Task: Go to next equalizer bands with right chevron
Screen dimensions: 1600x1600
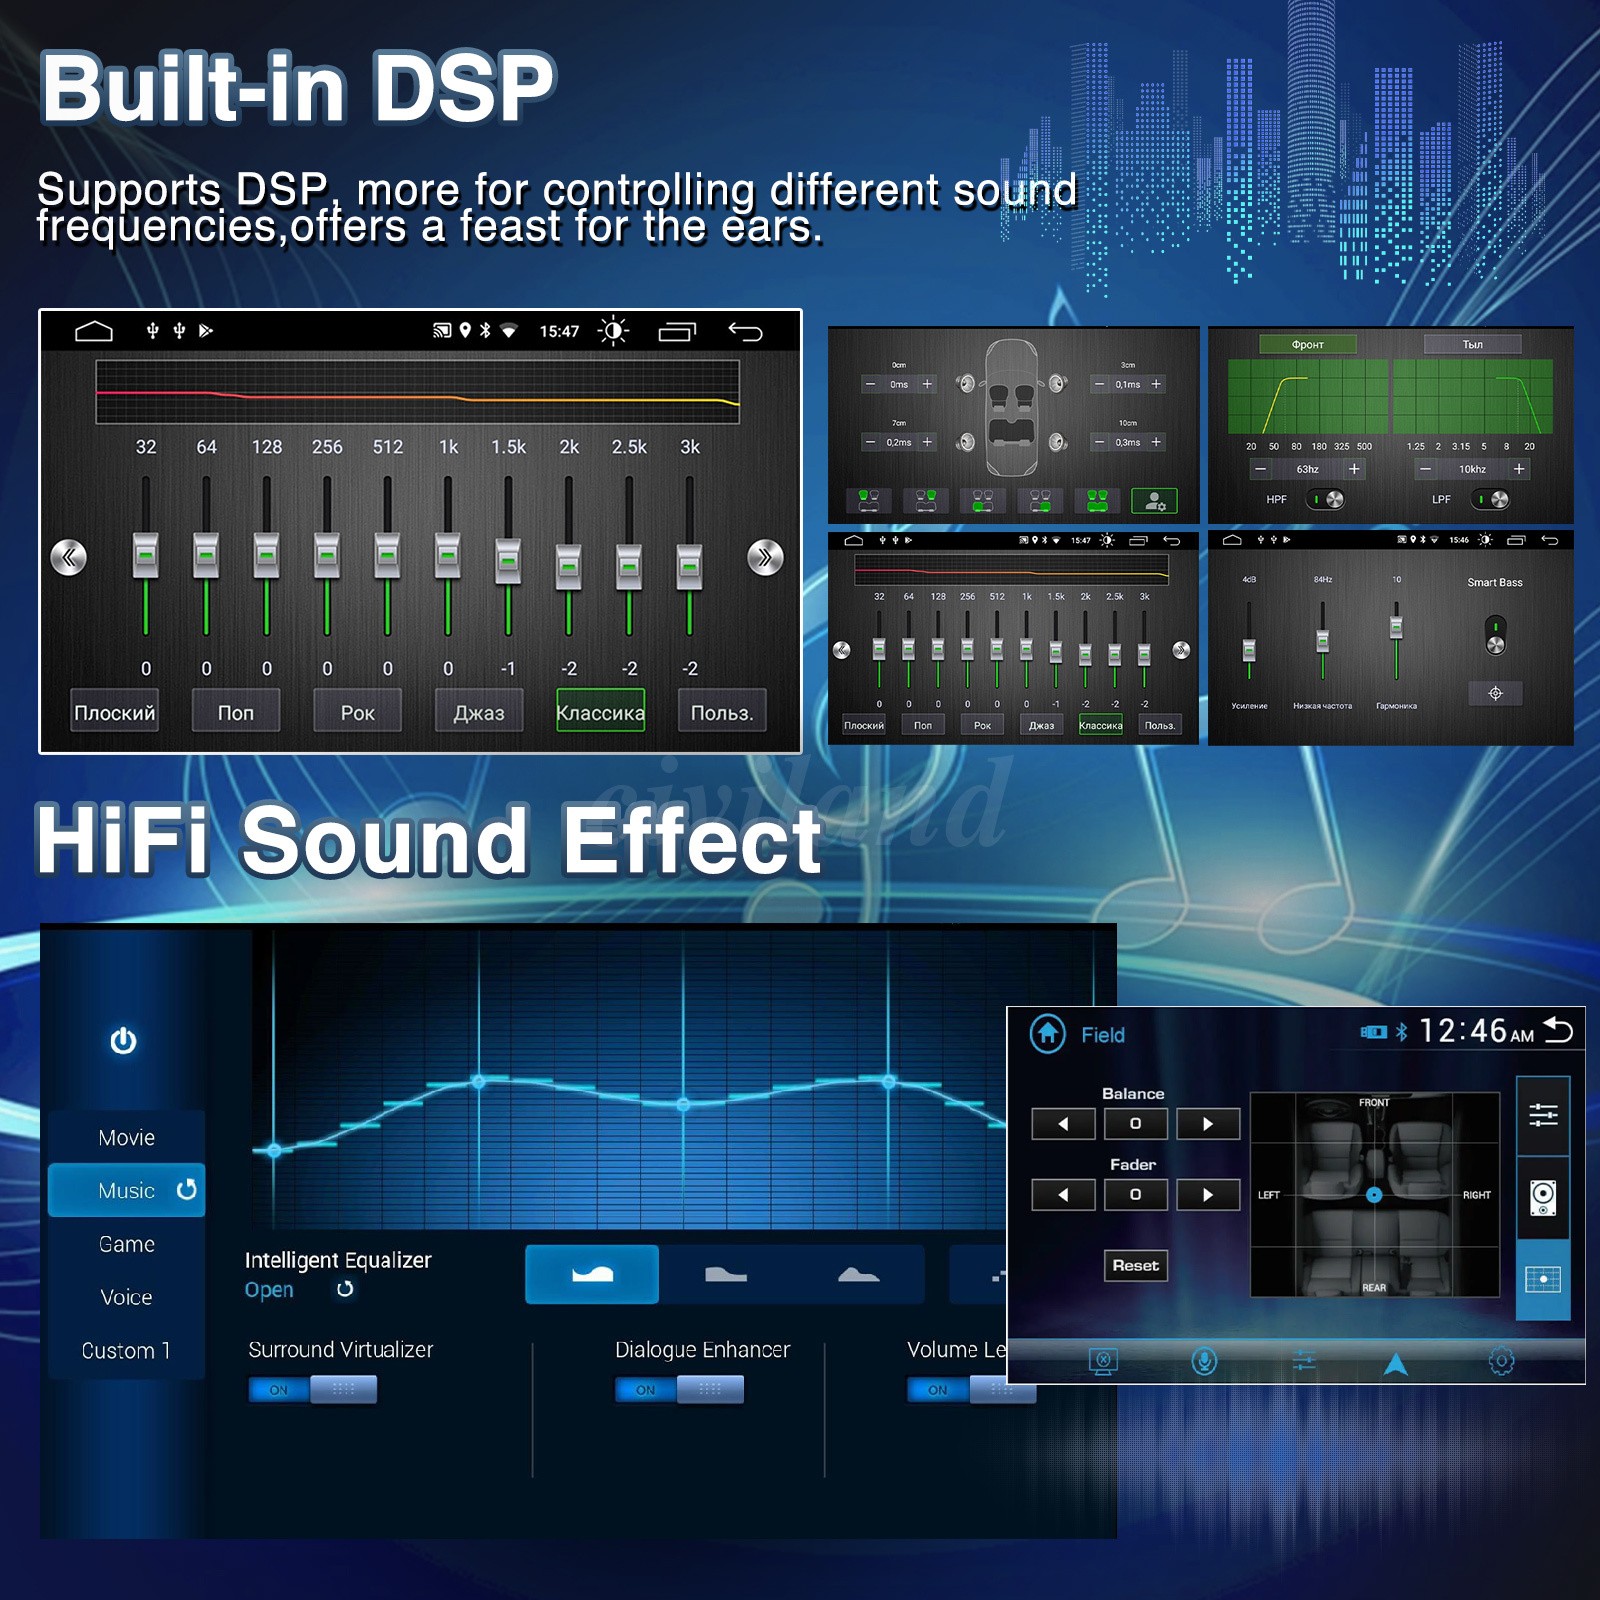Action: coord(765,557)
